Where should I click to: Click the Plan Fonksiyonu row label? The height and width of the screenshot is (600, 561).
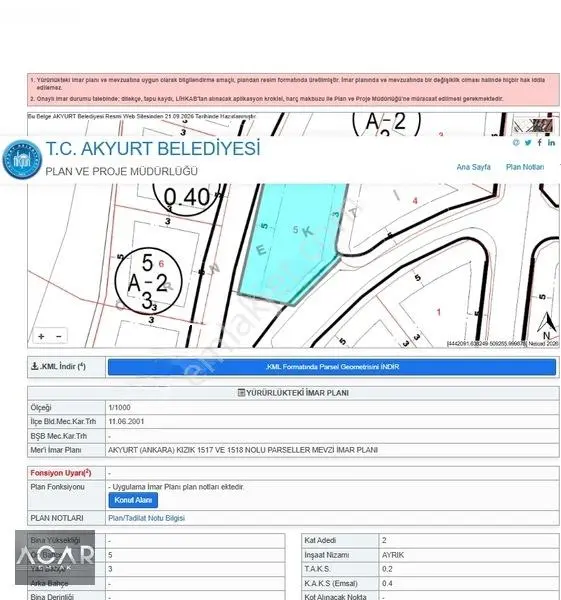click(57, 487)
